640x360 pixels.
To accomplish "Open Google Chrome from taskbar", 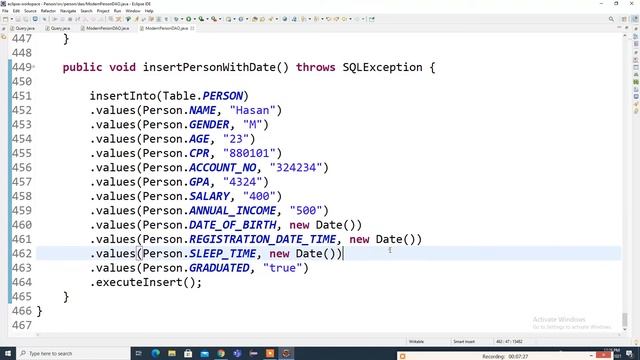I will click(x=221, y=353).
